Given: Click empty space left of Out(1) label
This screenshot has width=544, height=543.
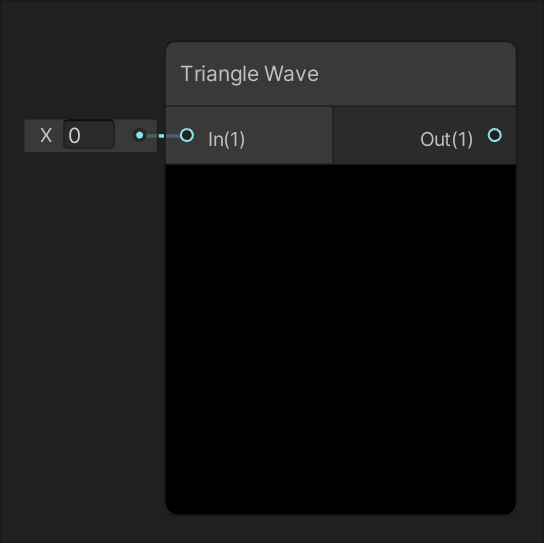Looking at the screenshot, I should pyautogui.click(x=375, y=136).
